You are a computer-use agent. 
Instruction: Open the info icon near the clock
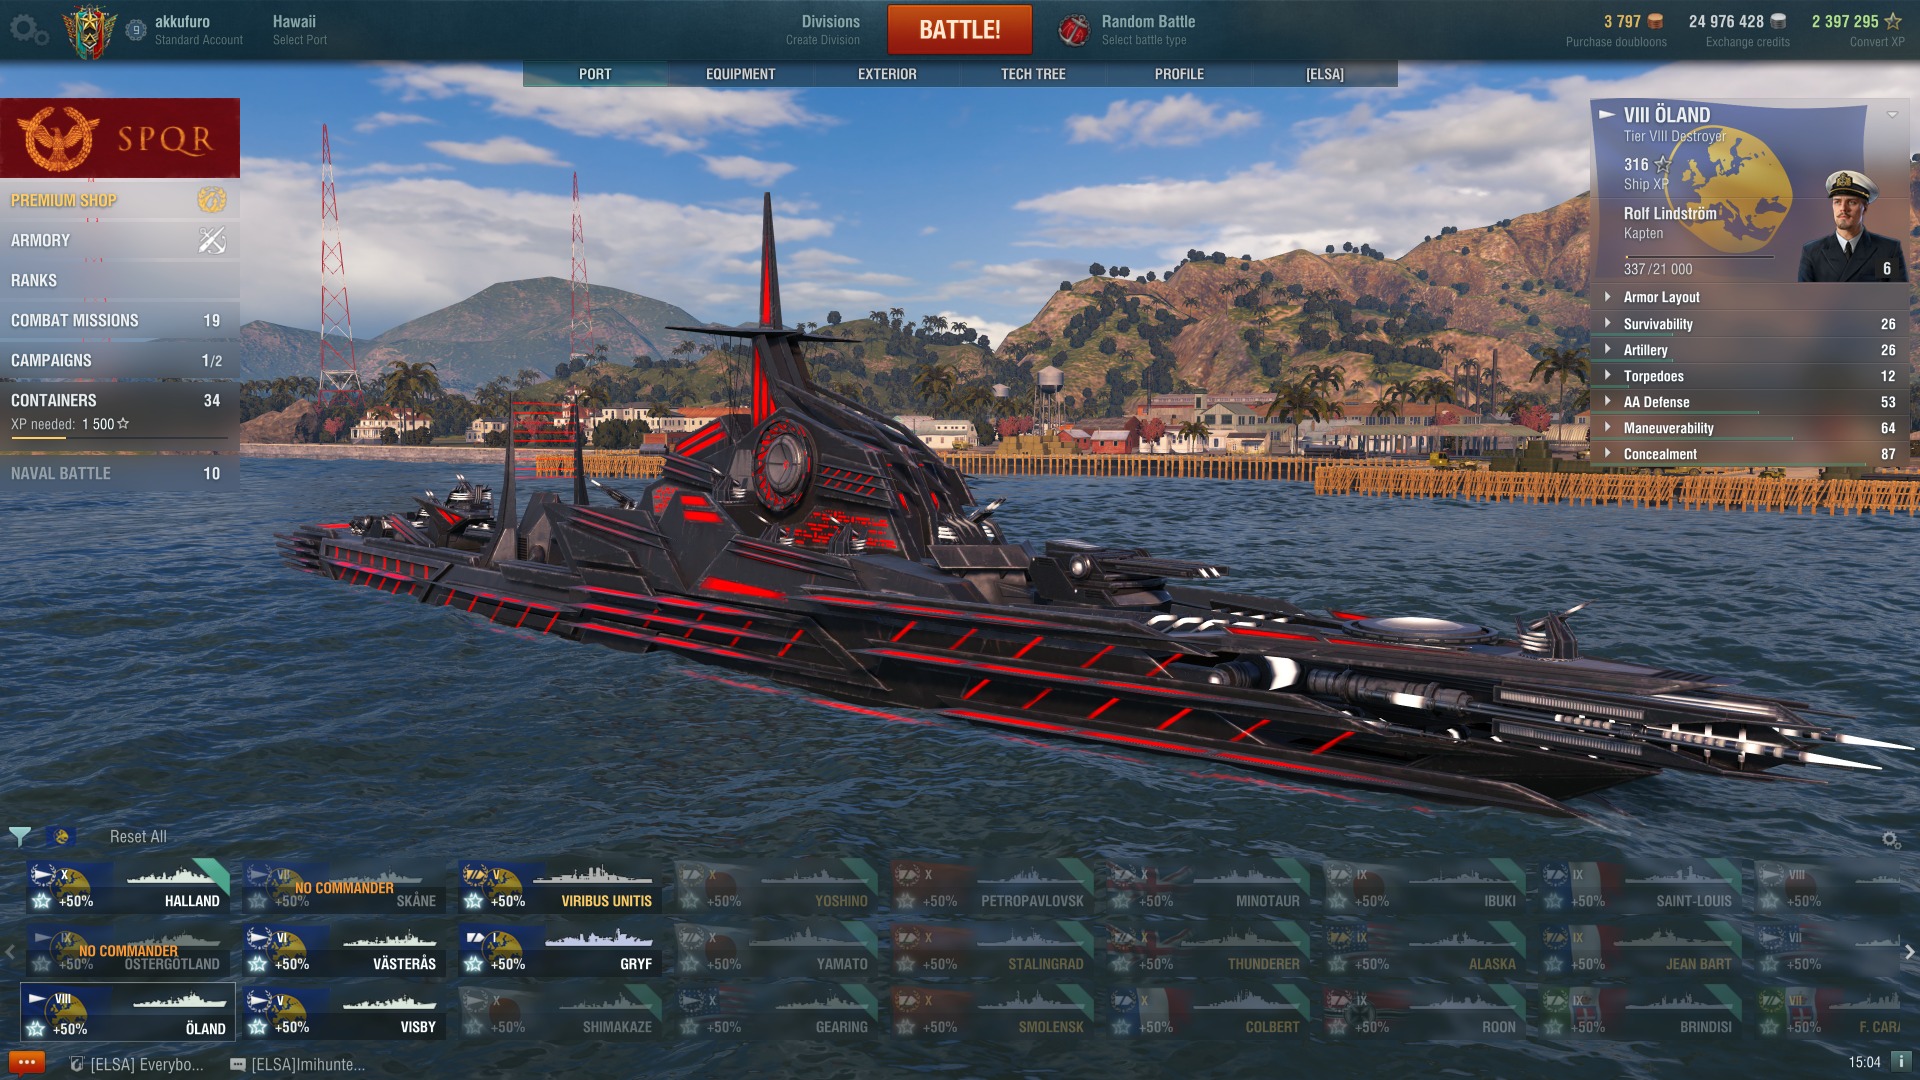pos(1901,1061)
